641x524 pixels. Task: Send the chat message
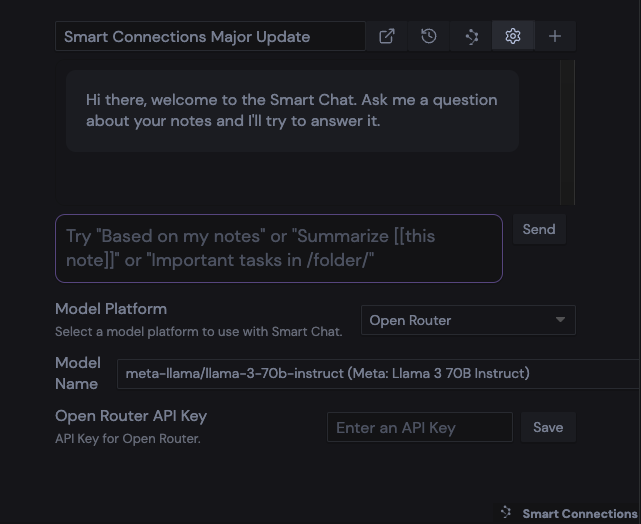[x=539, y=229]
